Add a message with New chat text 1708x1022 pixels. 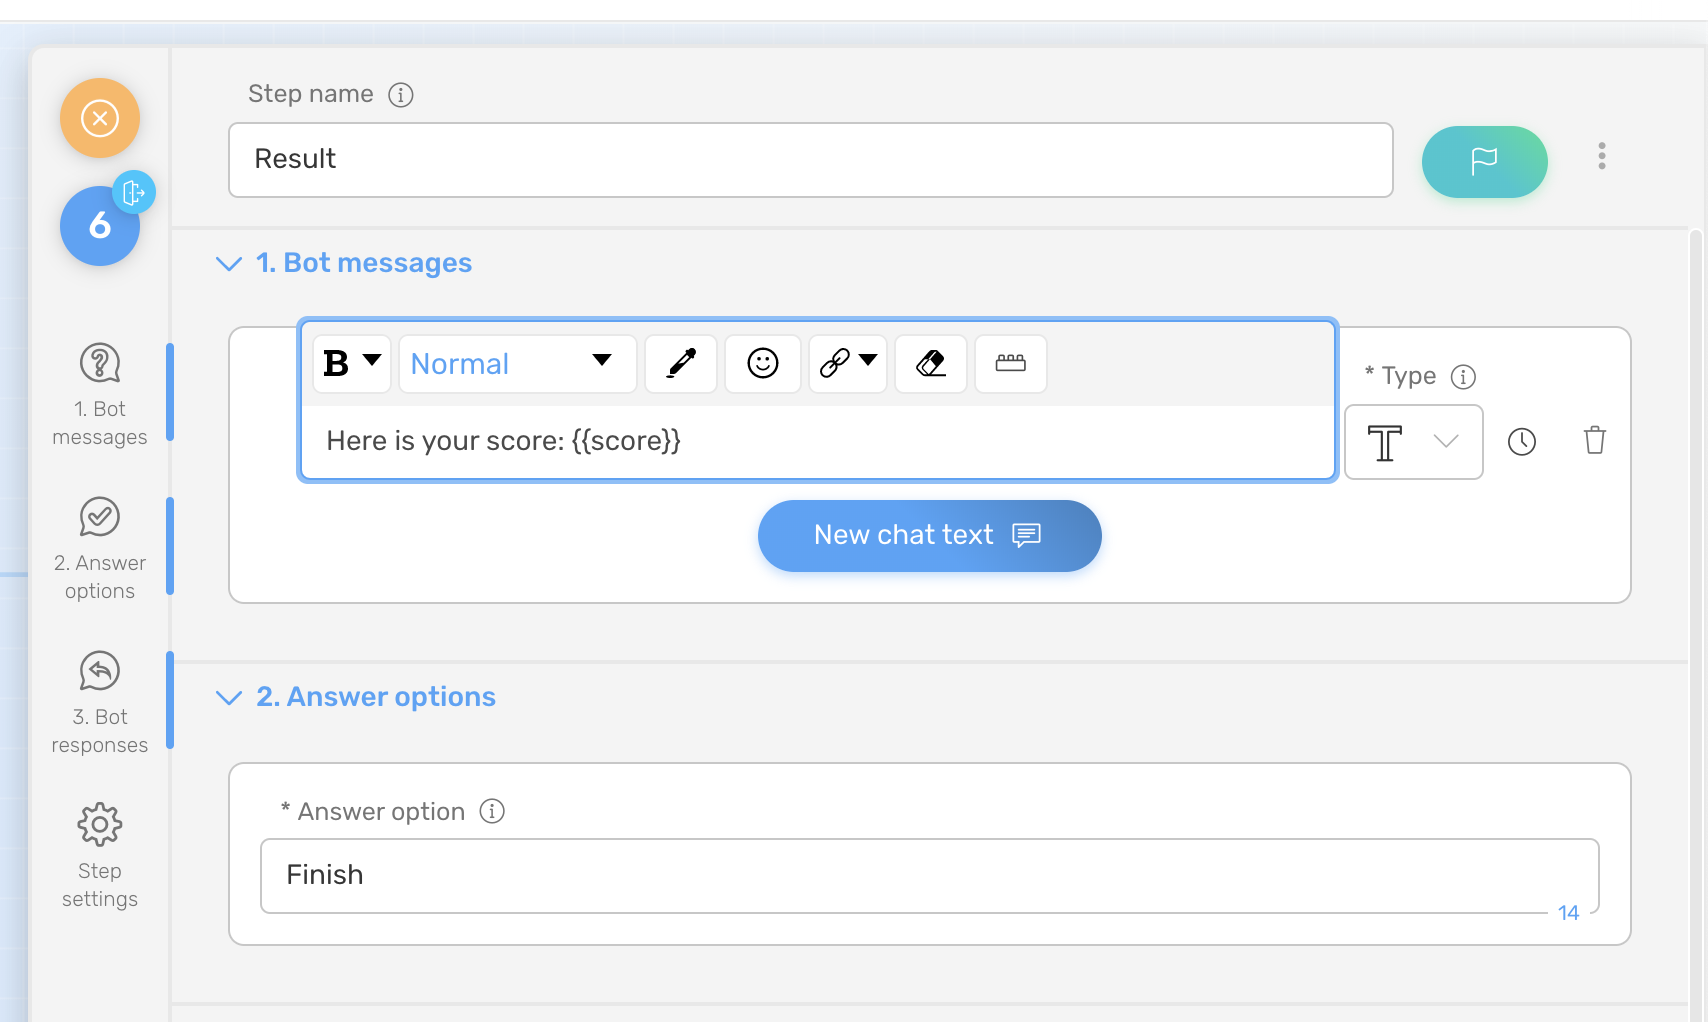928,535
